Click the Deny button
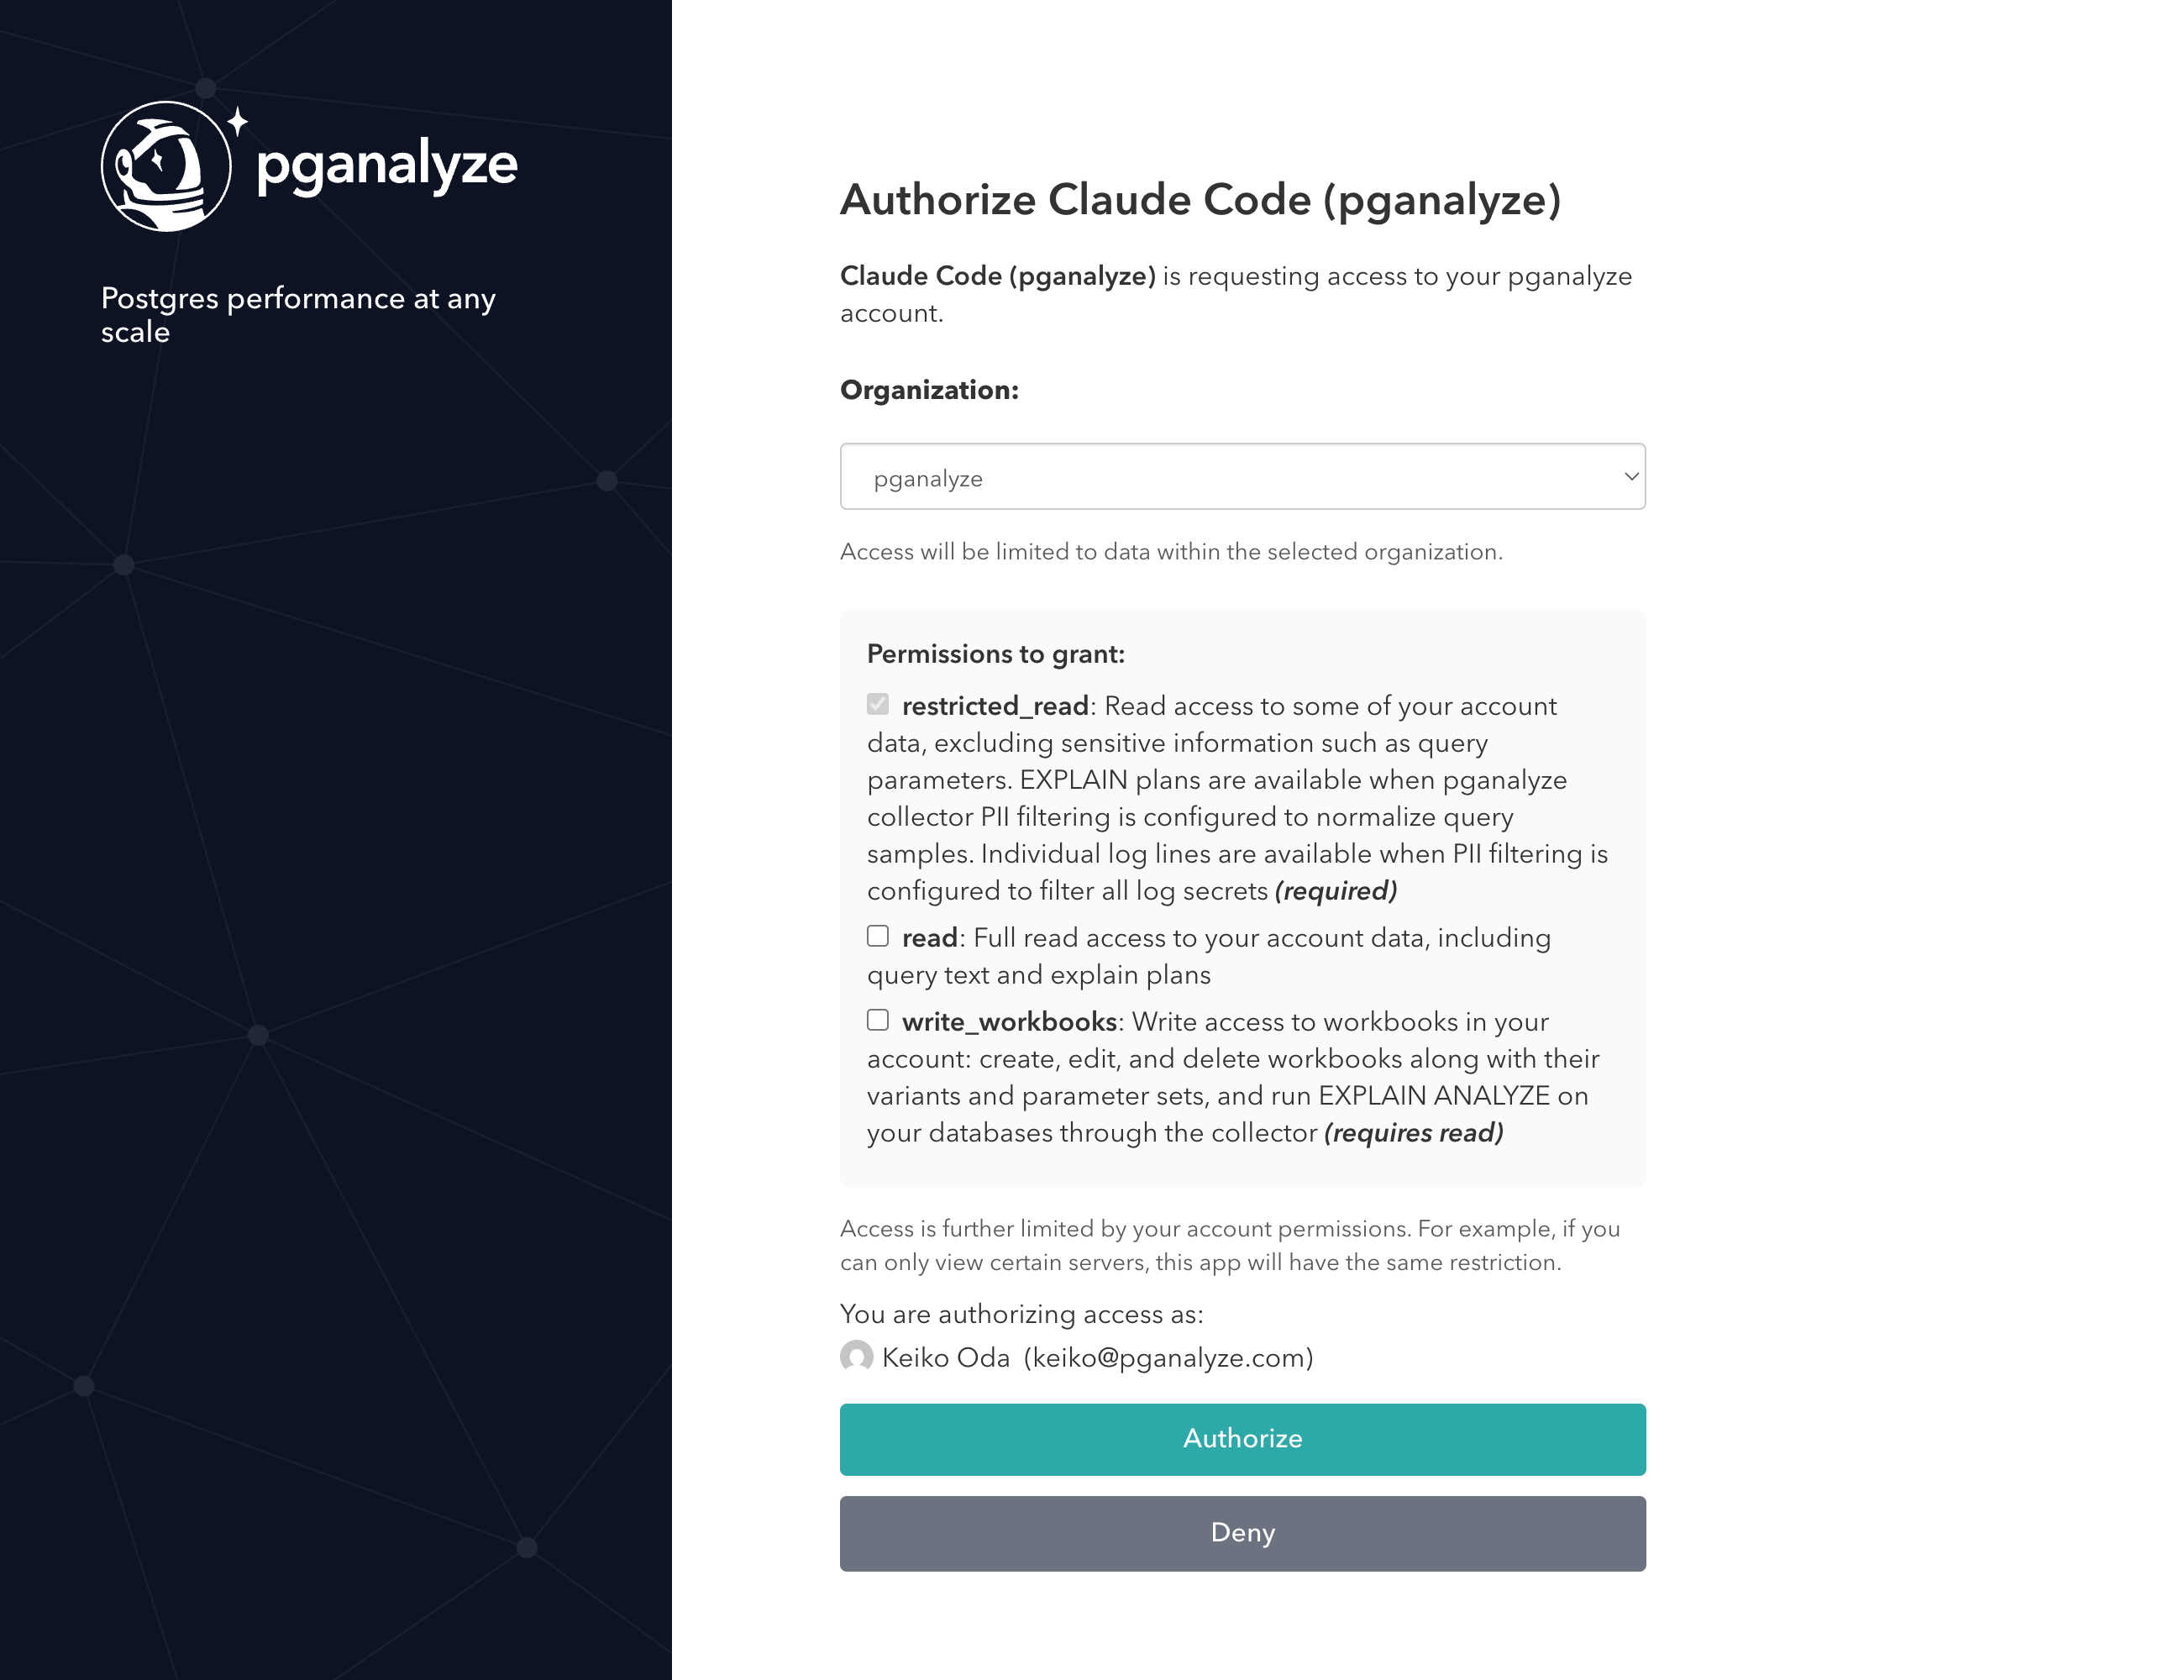The image size is (2184, 1680). coord(1242,1533)
